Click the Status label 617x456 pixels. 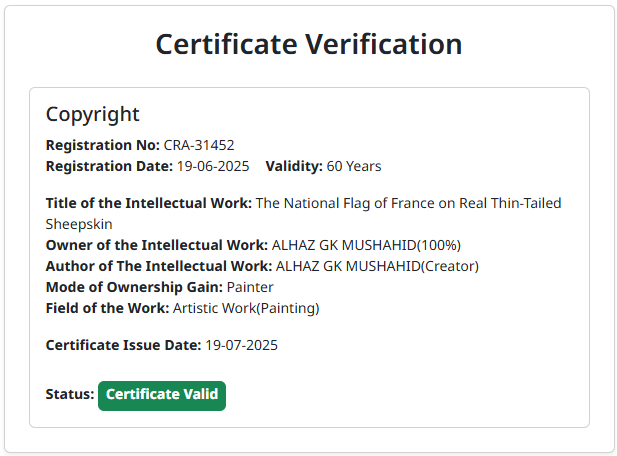[x=70, y=395]
